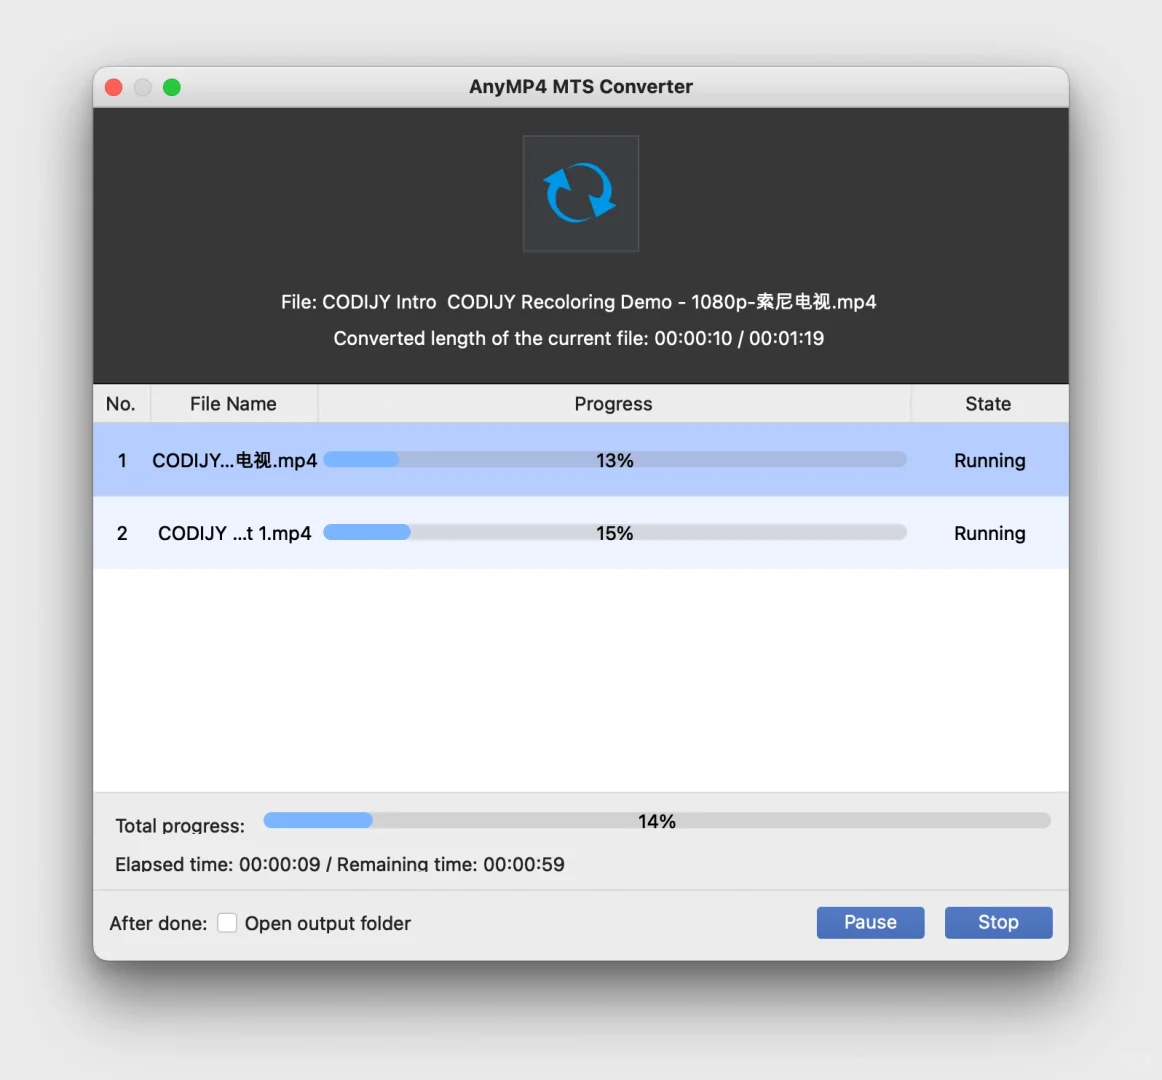1162x1080 pixels.
Task: Pause the conversion process
Action: tap(870, 922)
